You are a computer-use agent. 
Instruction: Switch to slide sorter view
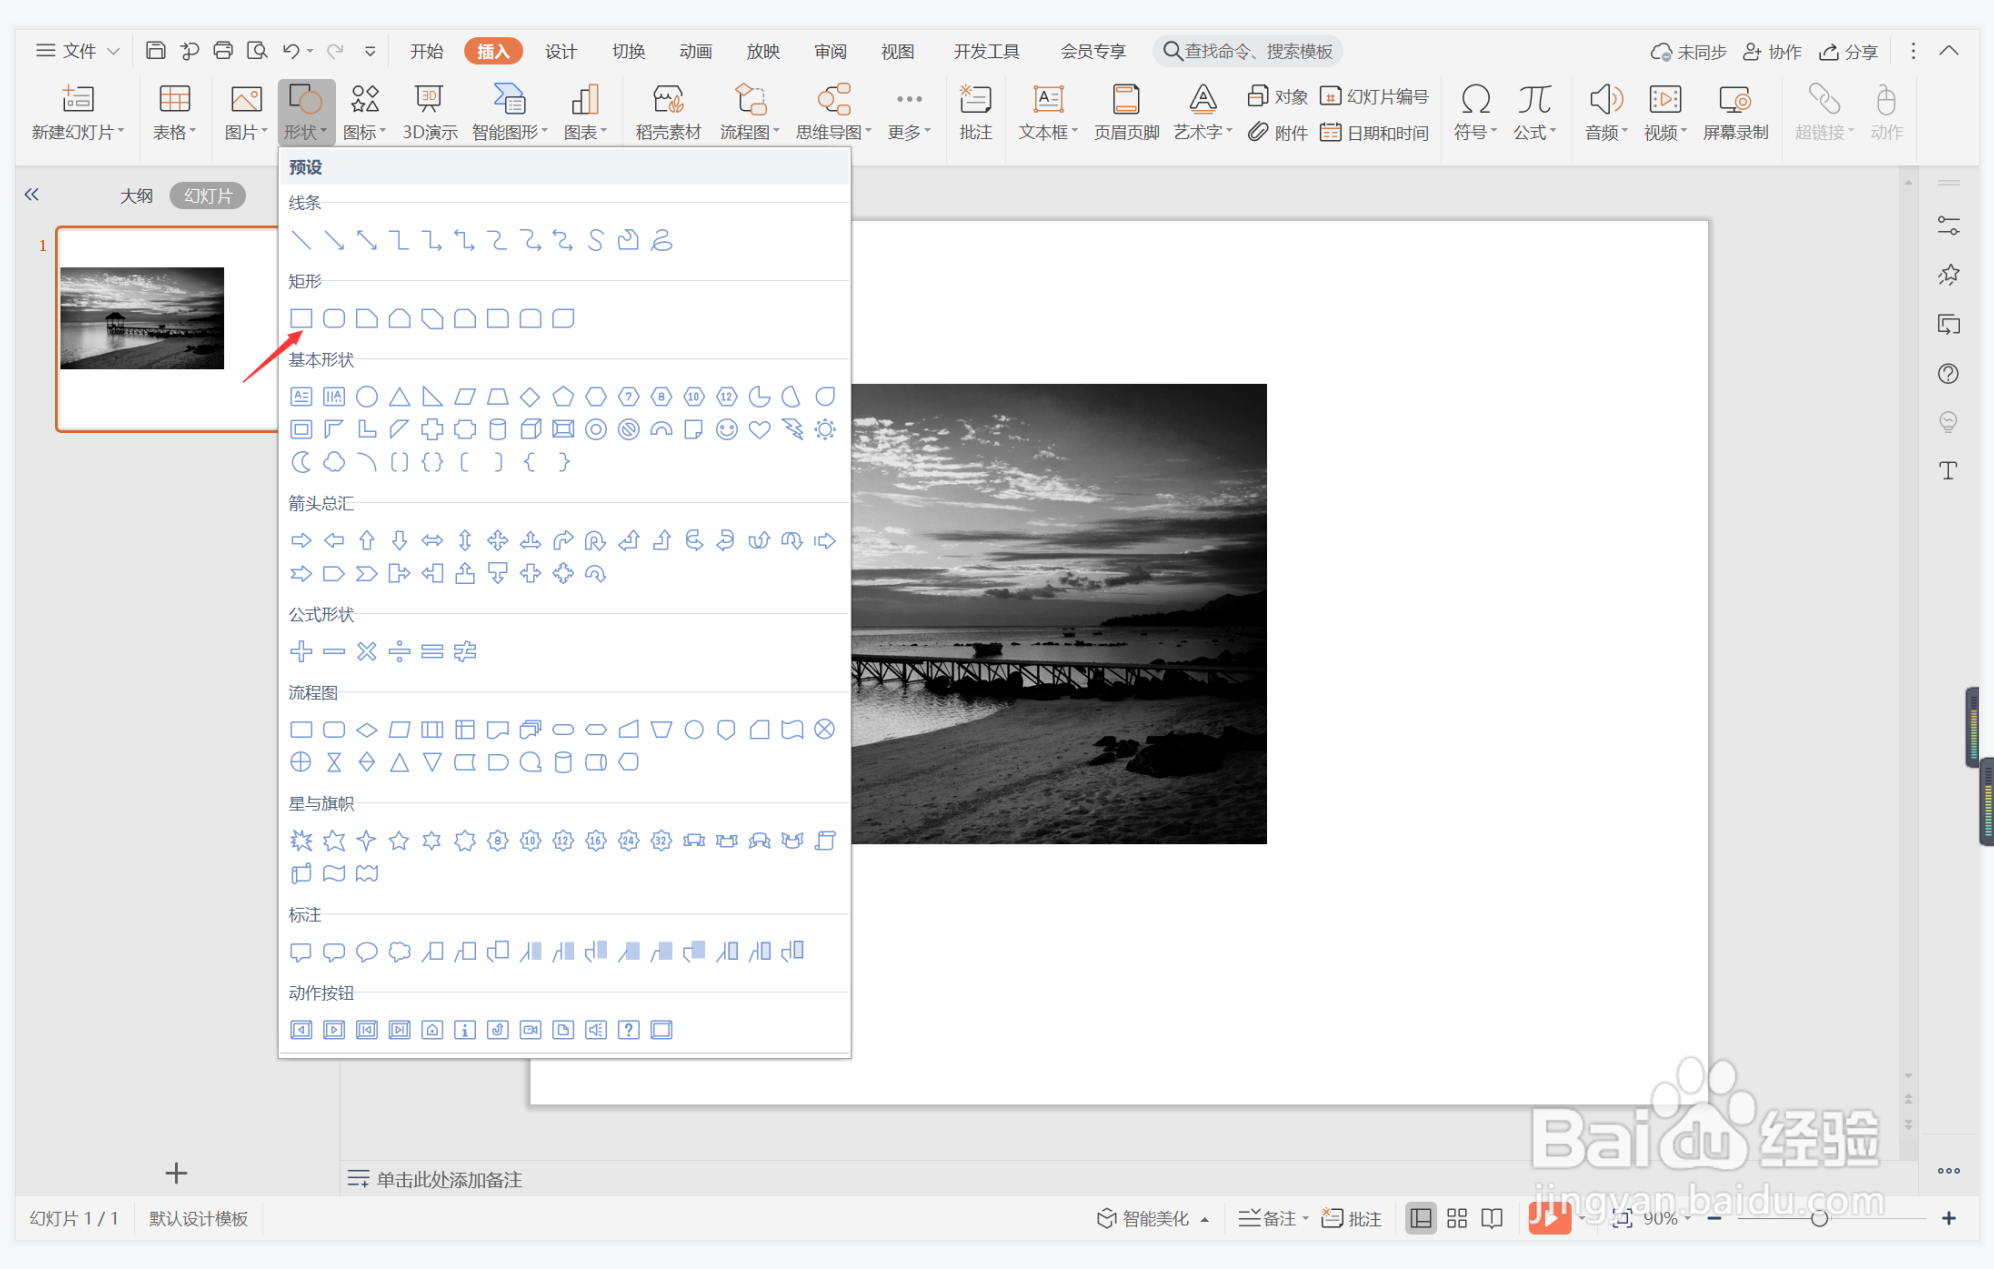click(1457, 1218)
